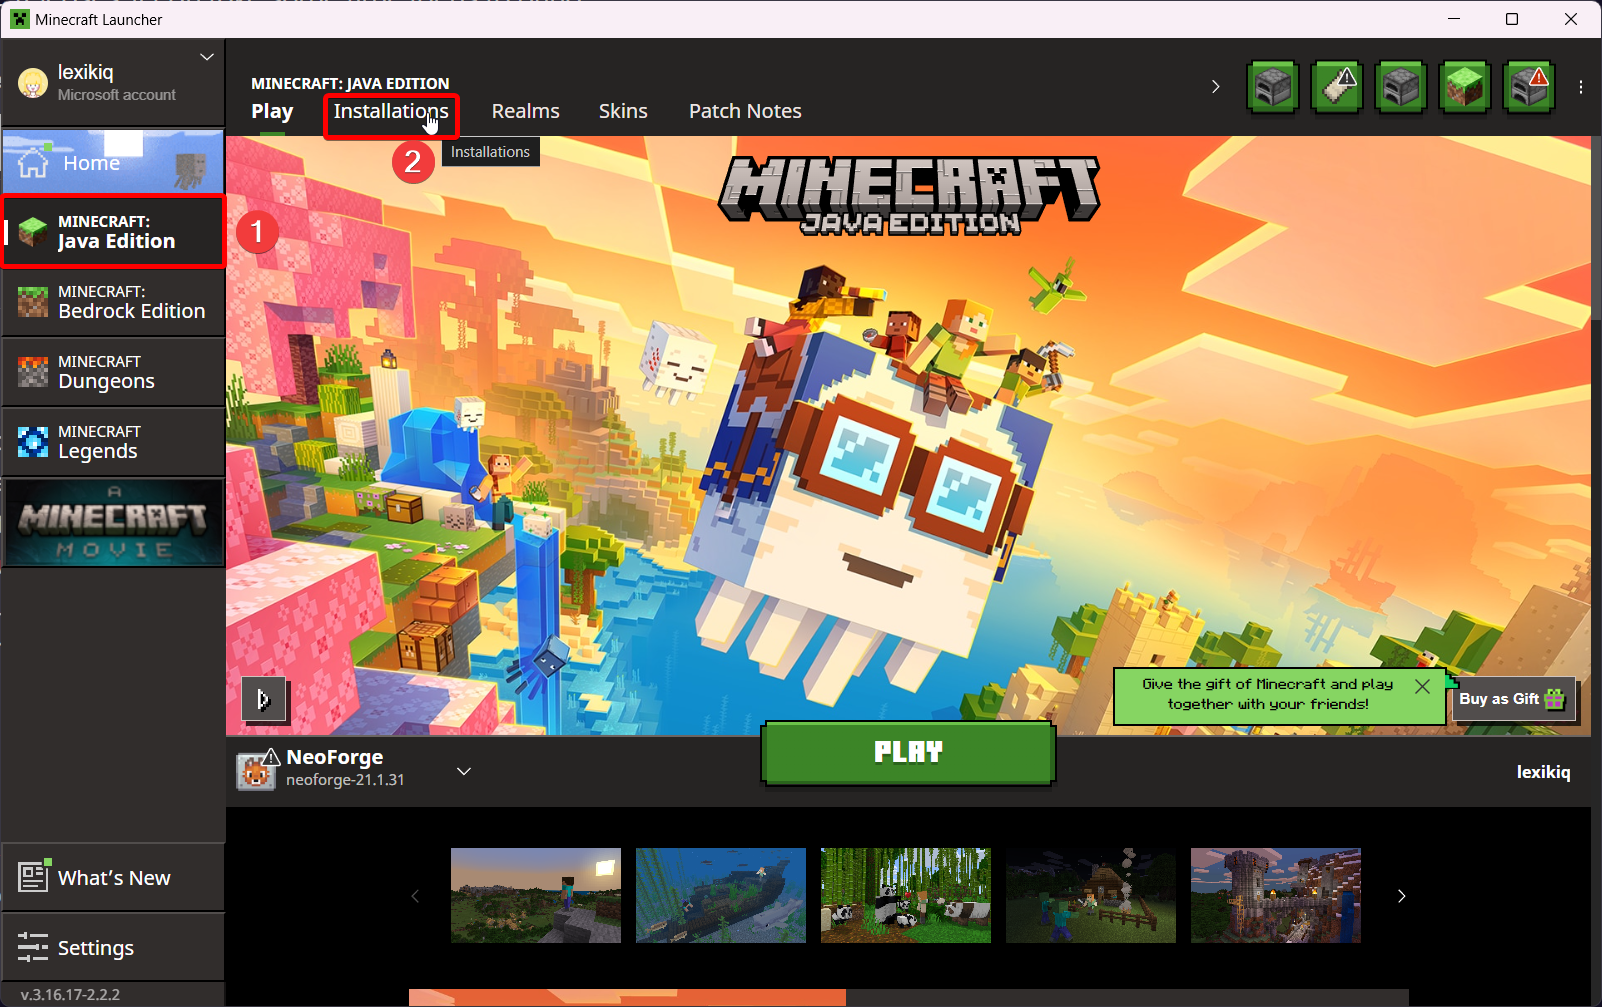This screenshot has height=1007, width=1602.
Task: Dismiss the gift of Minecraft tooltip
Action: click(1422, 686)
